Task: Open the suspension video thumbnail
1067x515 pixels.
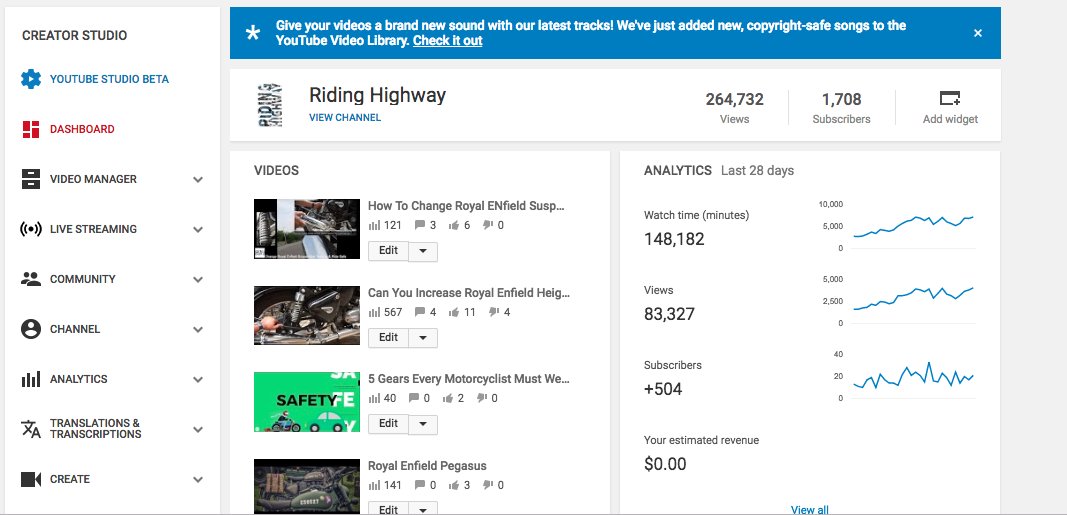Action: click(307, 229)
